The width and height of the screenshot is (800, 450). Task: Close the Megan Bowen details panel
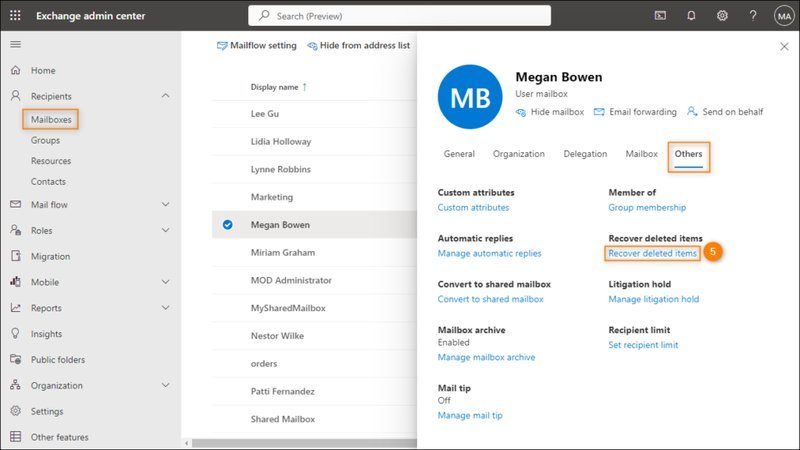point(784,46)
